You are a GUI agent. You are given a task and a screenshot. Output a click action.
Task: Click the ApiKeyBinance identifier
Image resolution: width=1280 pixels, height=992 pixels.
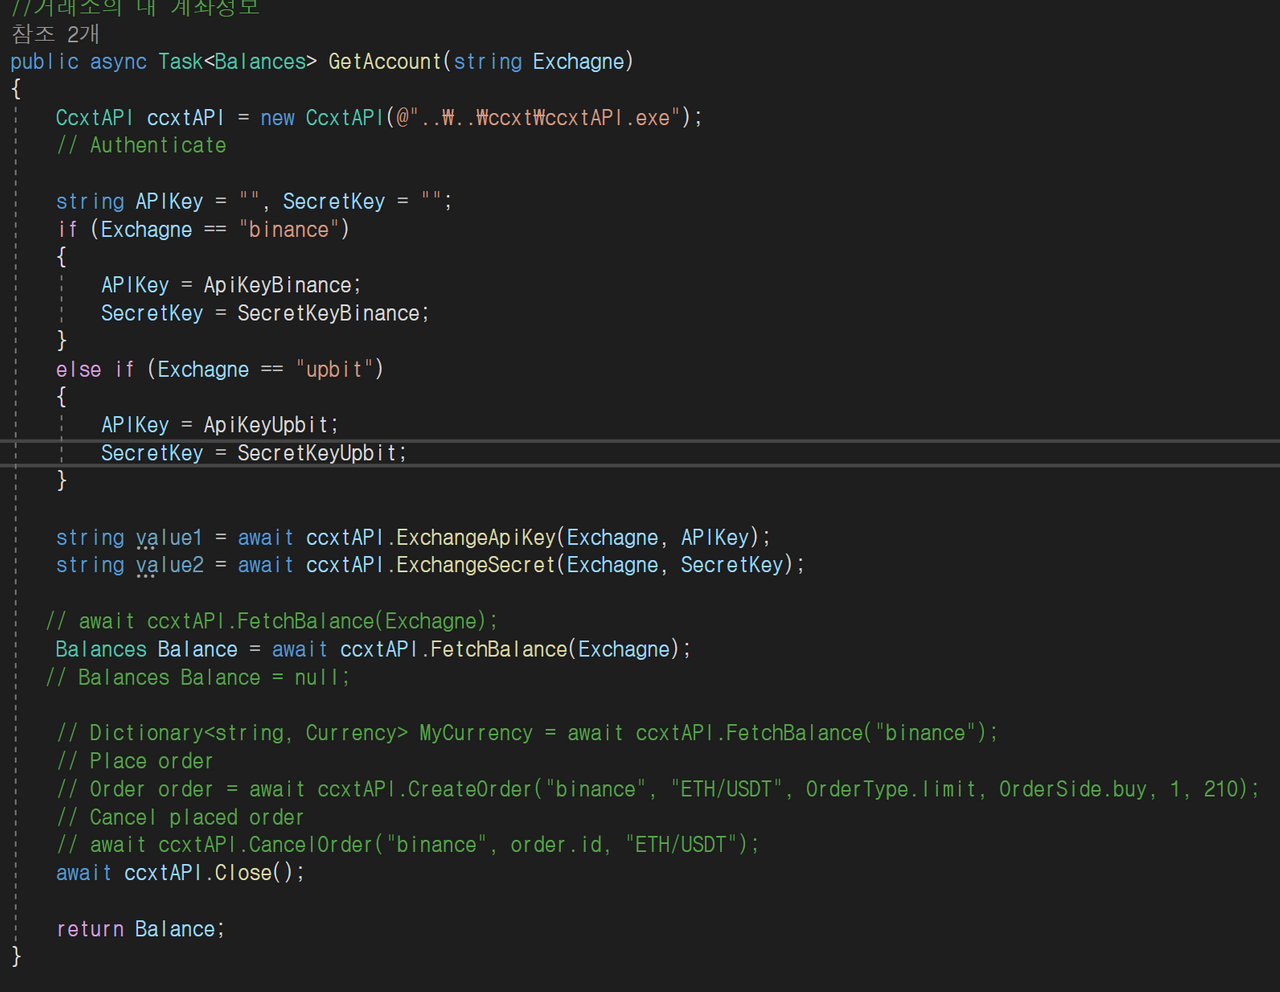coord(277,286)
